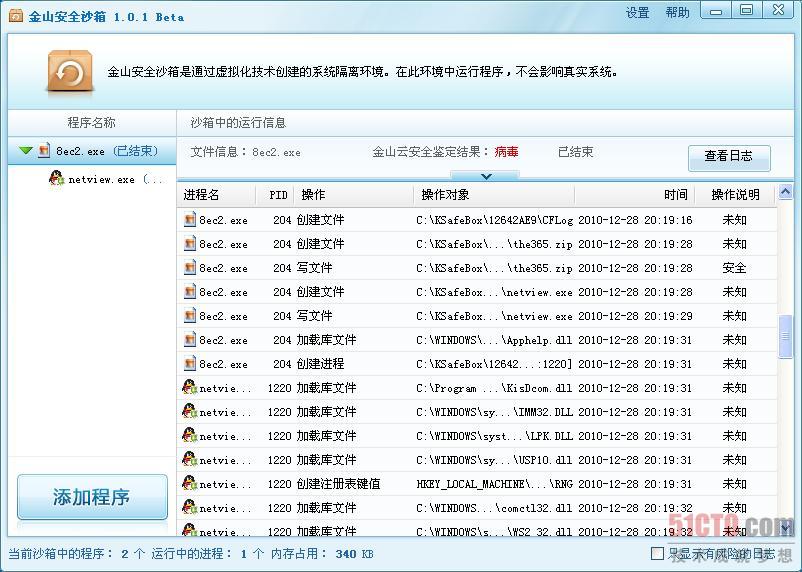Click the 查看日志 button
The image size is (802, 572).
coord(729,157)
